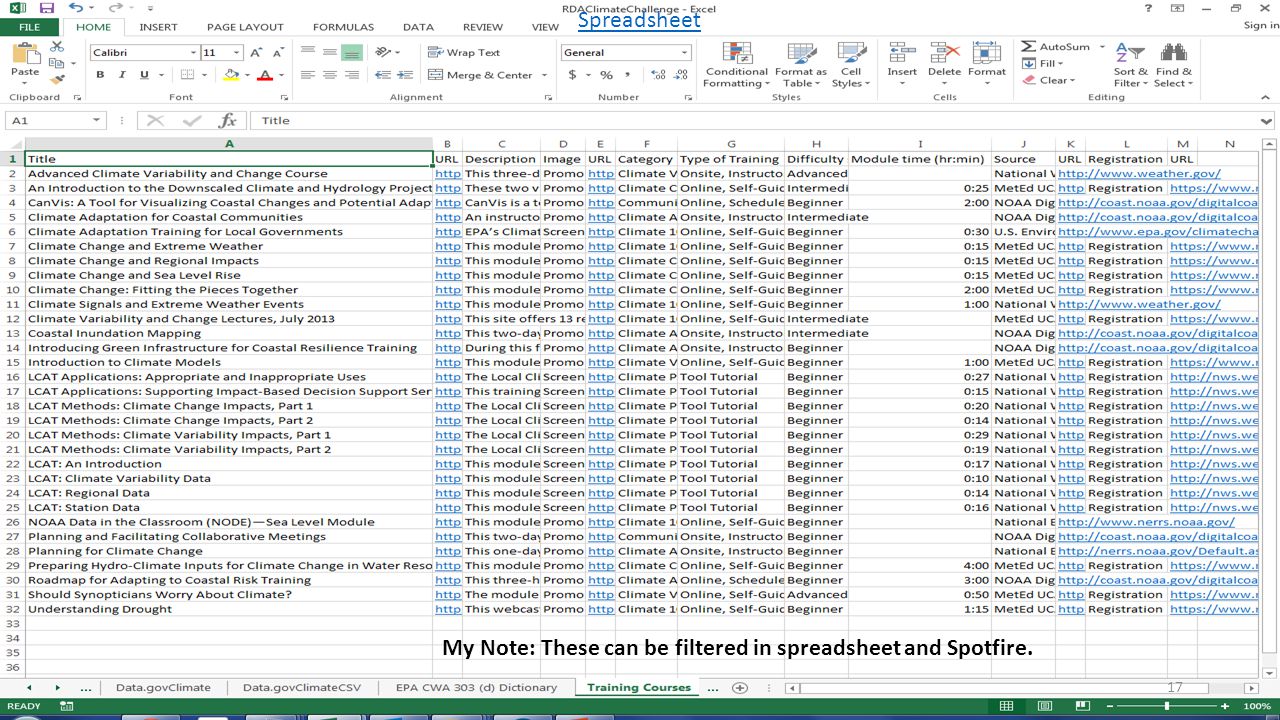Image resolution: width=1280 pixels, height=720 pixels.
Task: Decrease font size with the smaller A icon
Action: coord(277,53)
